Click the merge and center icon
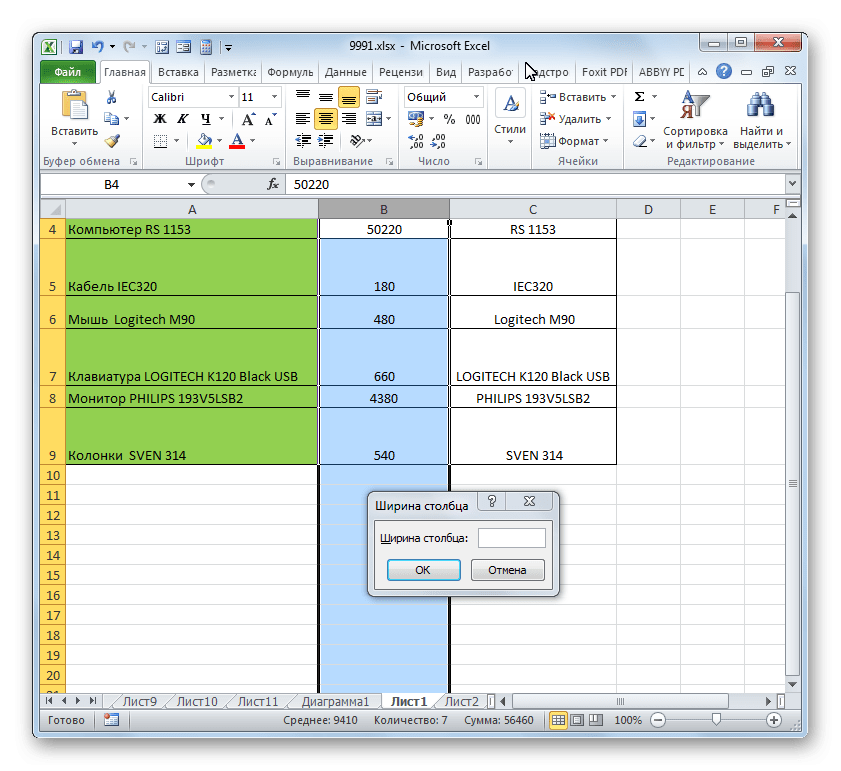This screenshot has width=841, height=771. [374, 119]
